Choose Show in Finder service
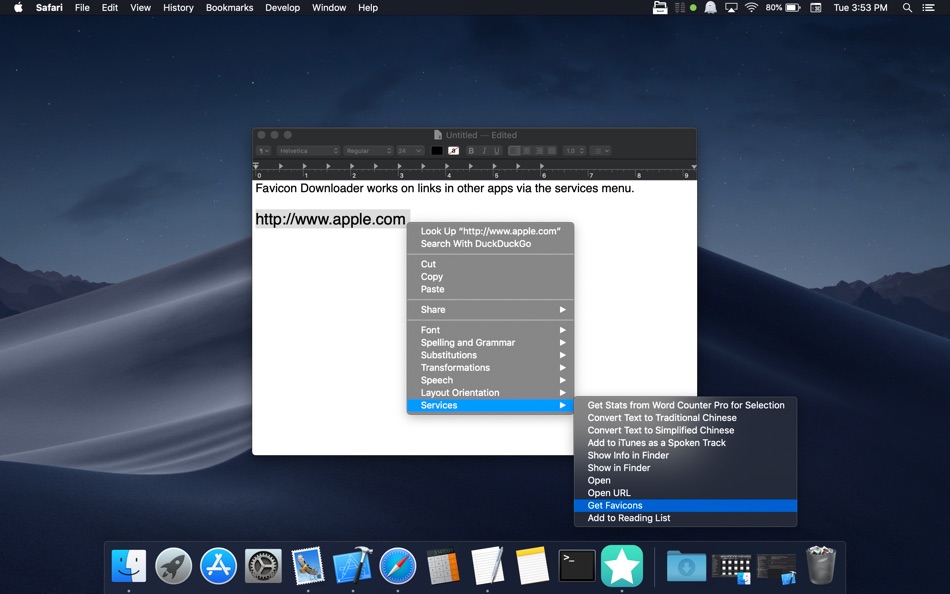950x594 pixels. [x=685, y=468]
